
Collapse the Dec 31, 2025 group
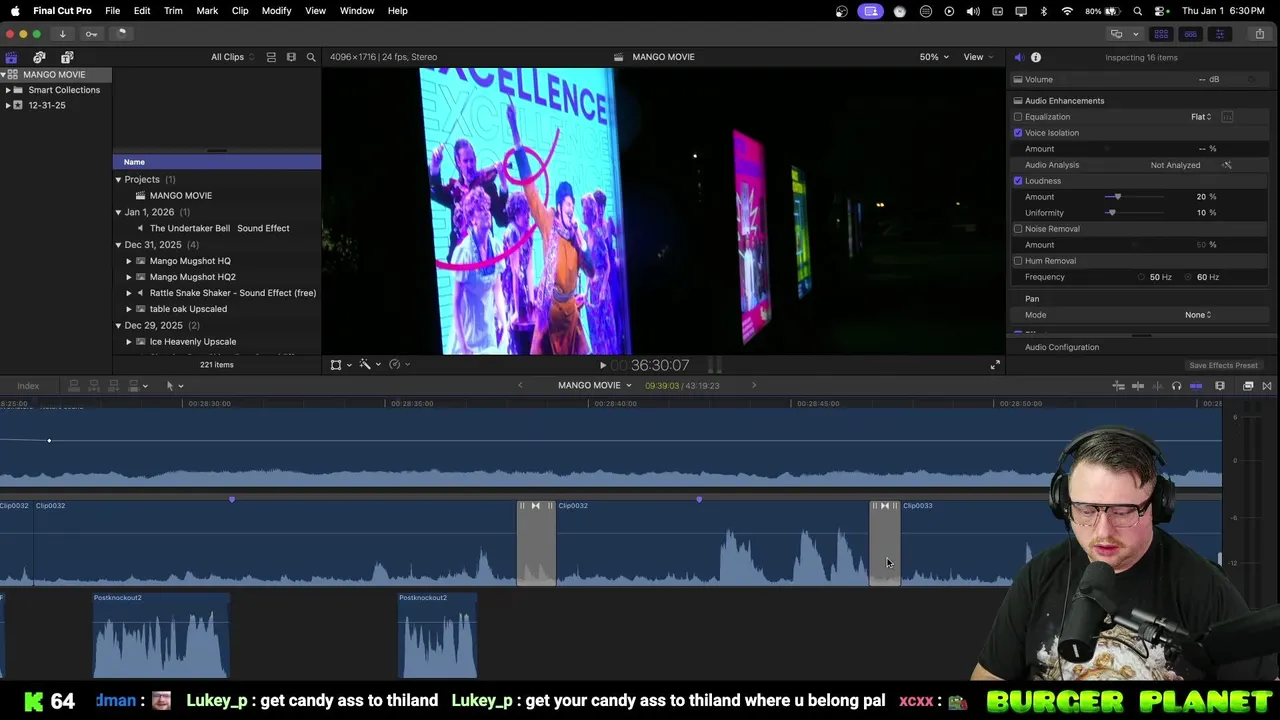click(118, 245)
